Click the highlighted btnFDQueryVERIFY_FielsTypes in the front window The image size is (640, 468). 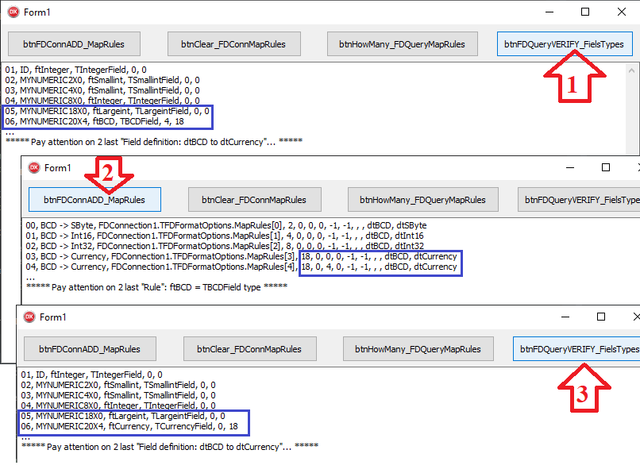(576, 349)
